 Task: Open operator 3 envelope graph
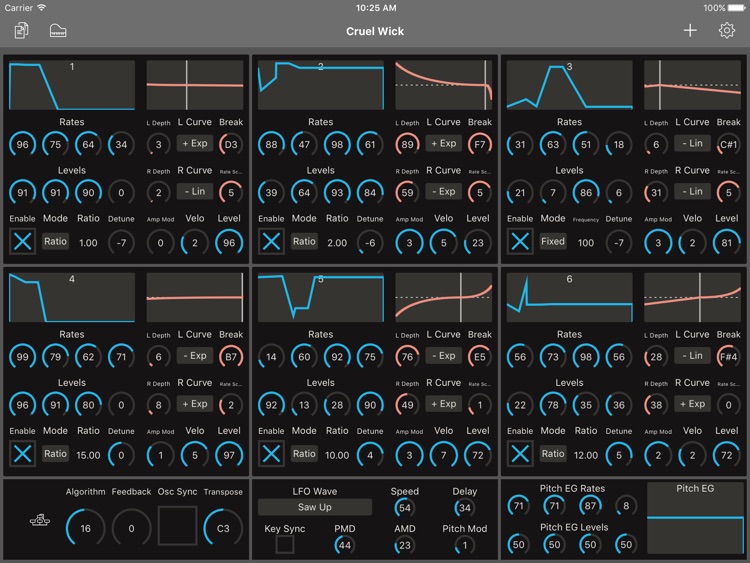tap(569, 85)
